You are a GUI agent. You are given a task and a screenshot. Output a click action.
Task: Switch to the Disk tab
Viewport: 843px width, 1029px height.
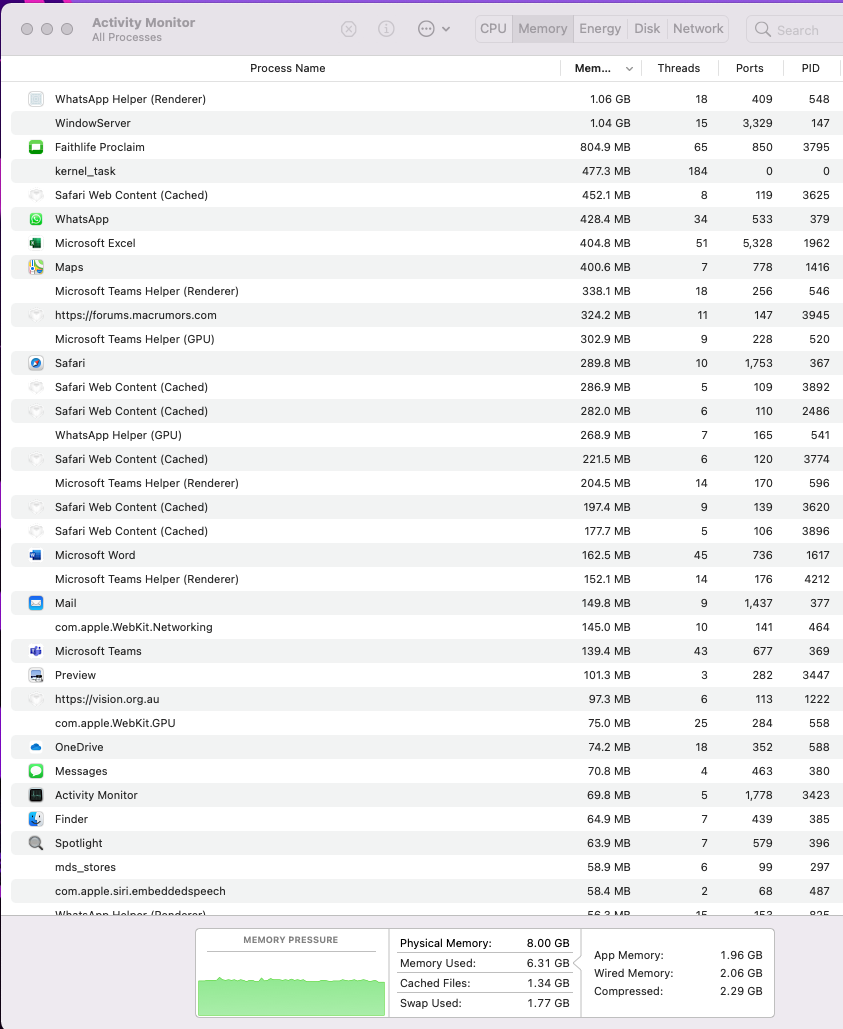(647, 29)
